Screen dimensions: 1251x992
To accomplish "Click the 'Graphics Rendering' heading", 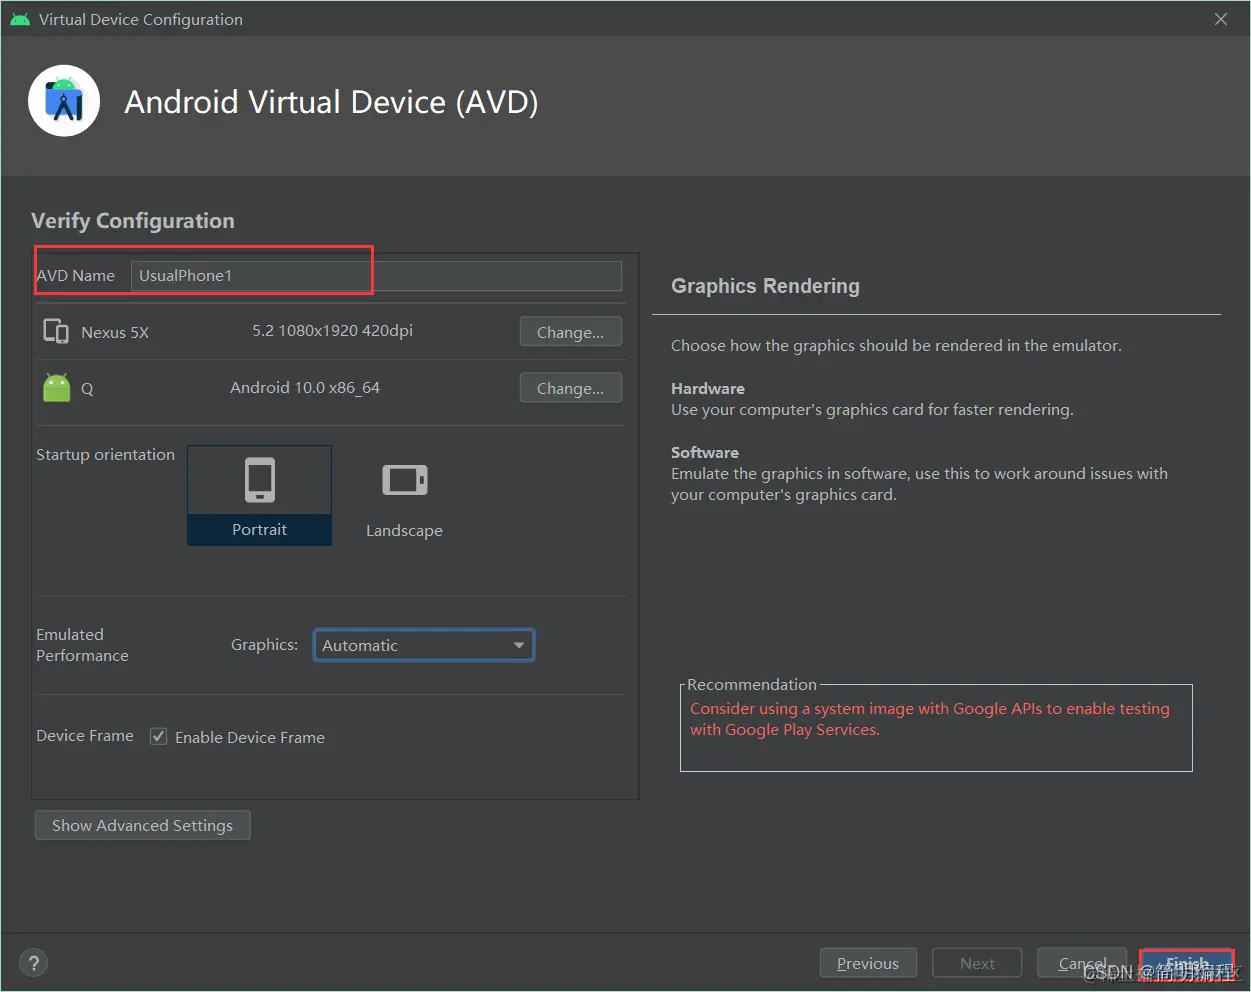I will pyautogui.click(x=765, y=286).
